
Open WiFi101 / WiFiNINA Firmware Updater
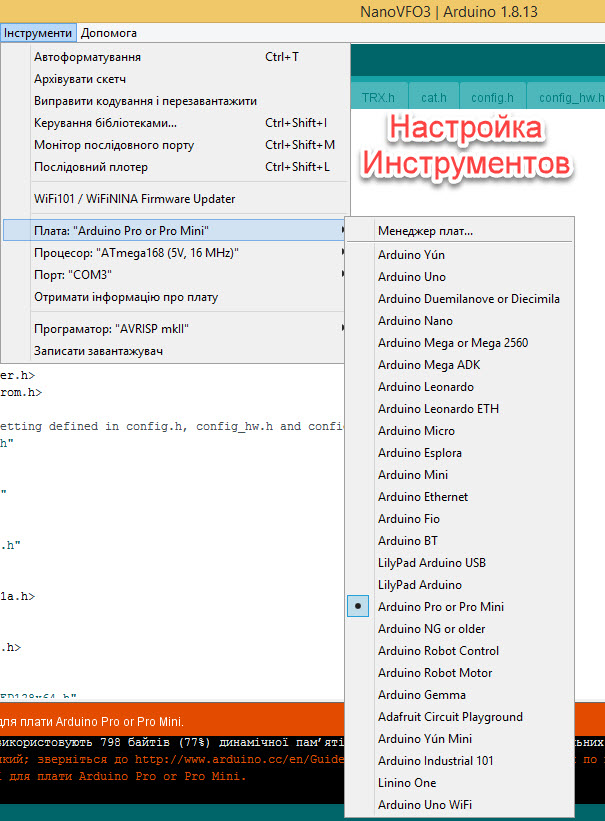pyautogui.click(x=134, y=199)
